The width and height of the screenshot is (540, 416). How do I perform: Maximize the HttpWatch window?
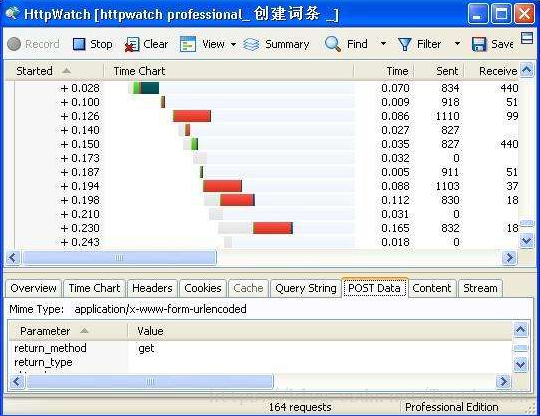501,14
